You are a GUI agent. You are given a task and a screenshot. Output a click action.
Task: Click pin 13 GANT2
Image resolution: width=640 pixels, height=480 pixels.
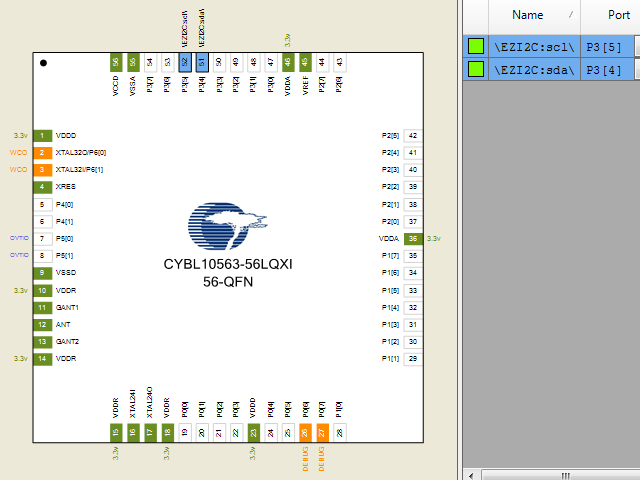[42, 342]
